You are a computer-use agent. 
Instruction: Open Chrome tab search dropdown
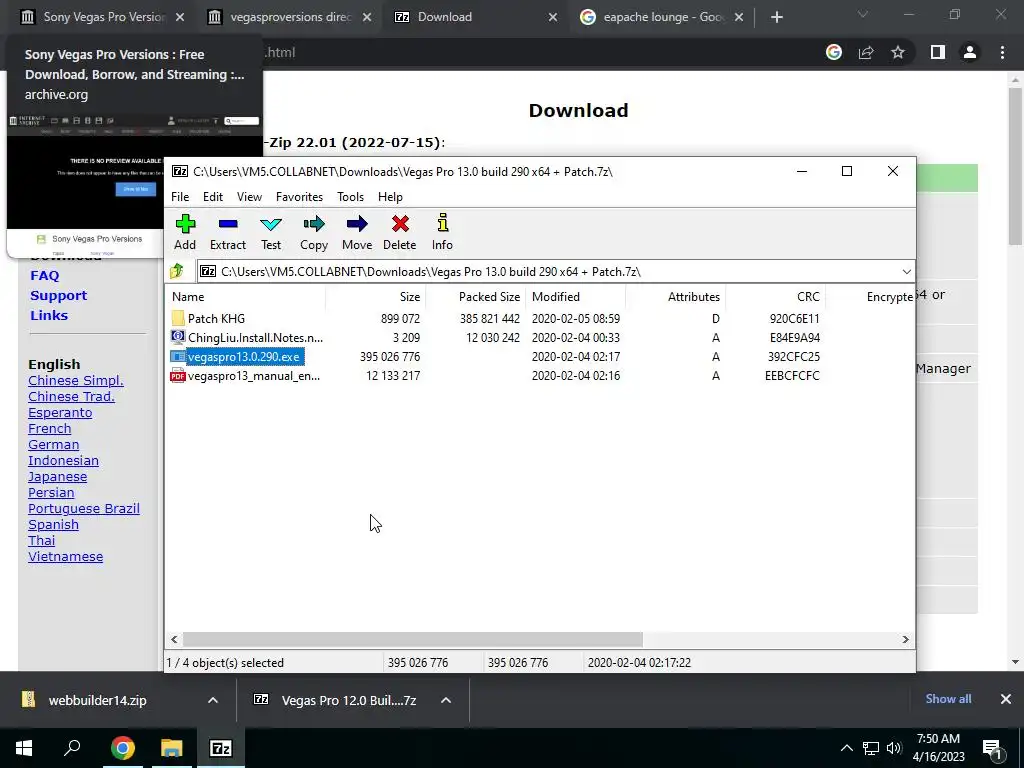click(x=863, y=14)
